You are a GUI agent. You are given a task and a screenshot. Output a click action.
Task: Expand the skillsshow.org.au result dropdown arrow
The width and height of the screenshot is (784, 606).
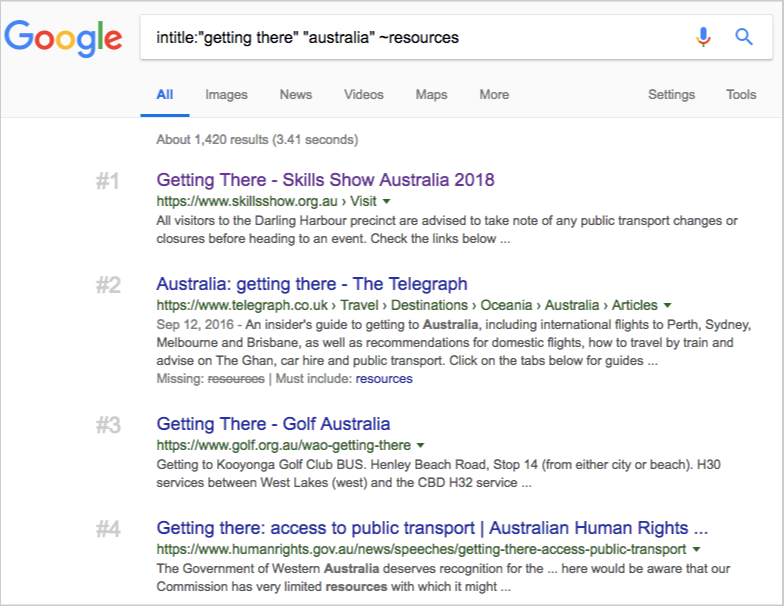click(386, 202)
